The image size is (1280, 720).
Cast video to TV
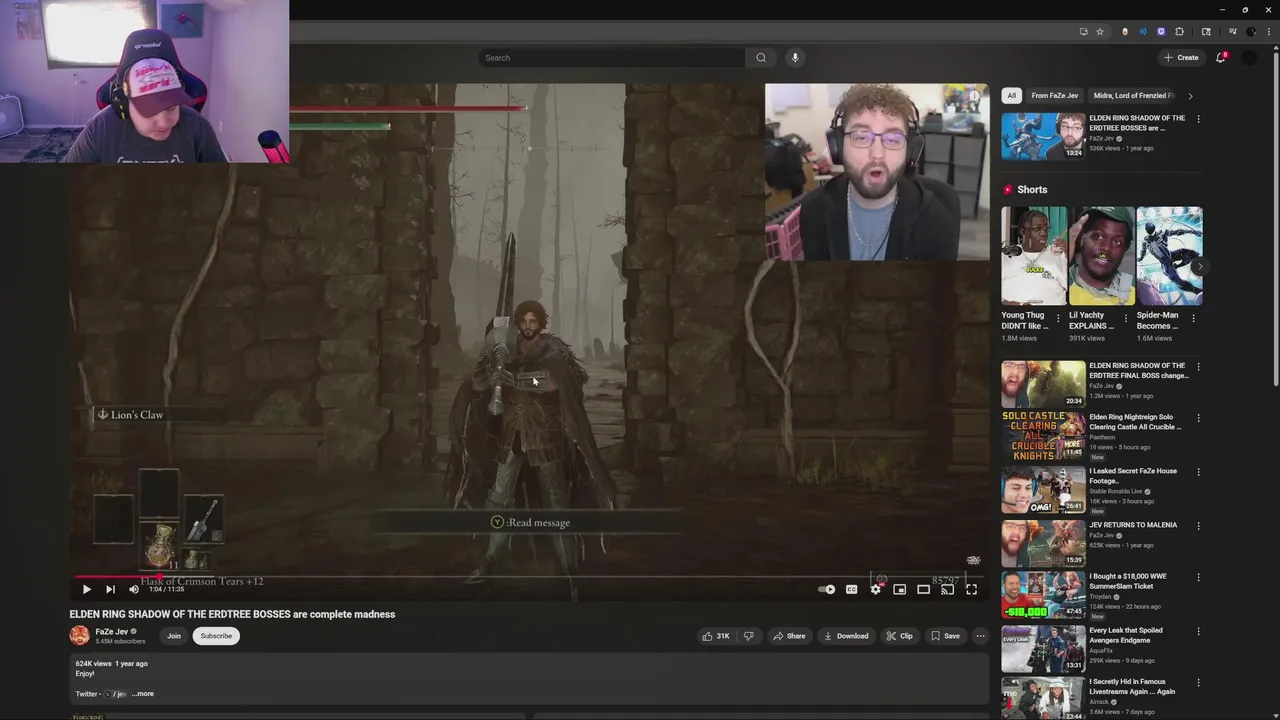(947, 589)
